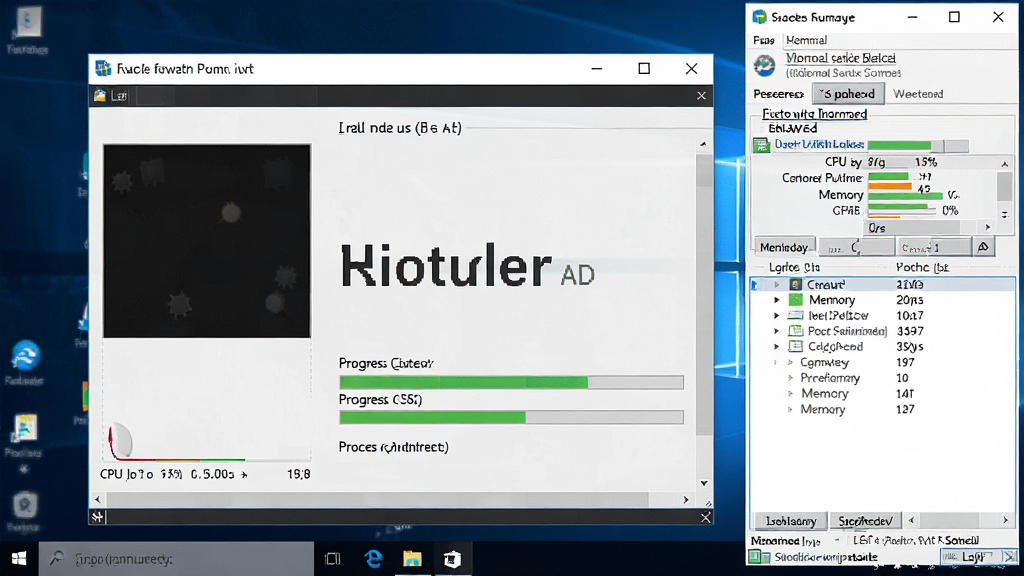The width and height of the screenshot is (1024, 576).
Task: Click the icon button right of 'Cmud 1'
Action: point(983,247)
